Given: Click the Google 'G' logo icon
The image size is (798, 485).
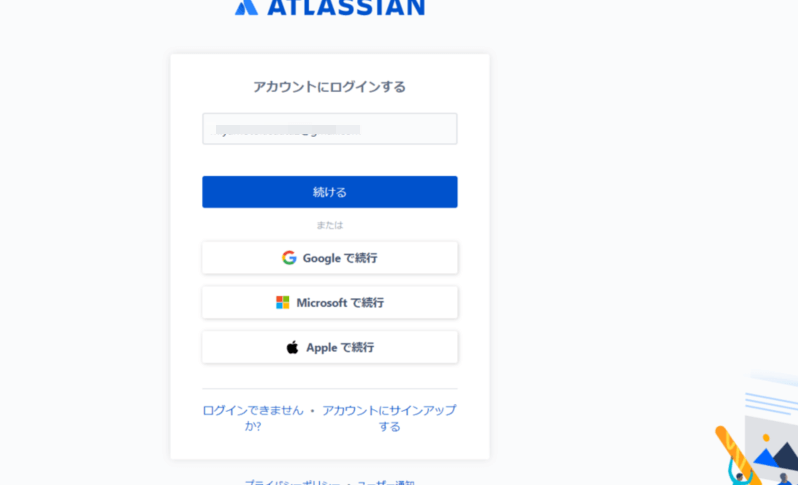Looking at the screenshot, I should click(x=289, y=258).
